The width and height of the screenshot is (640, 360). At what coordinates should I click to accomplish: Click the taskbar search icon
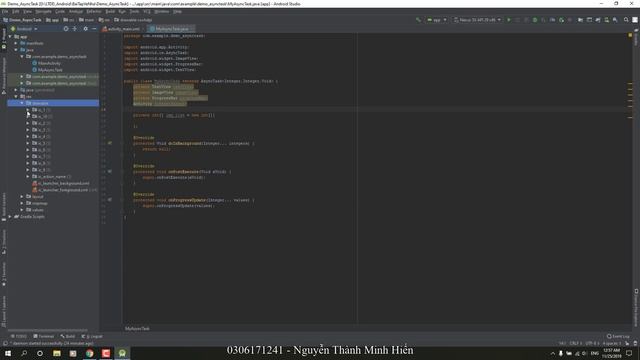coord(24,353)
